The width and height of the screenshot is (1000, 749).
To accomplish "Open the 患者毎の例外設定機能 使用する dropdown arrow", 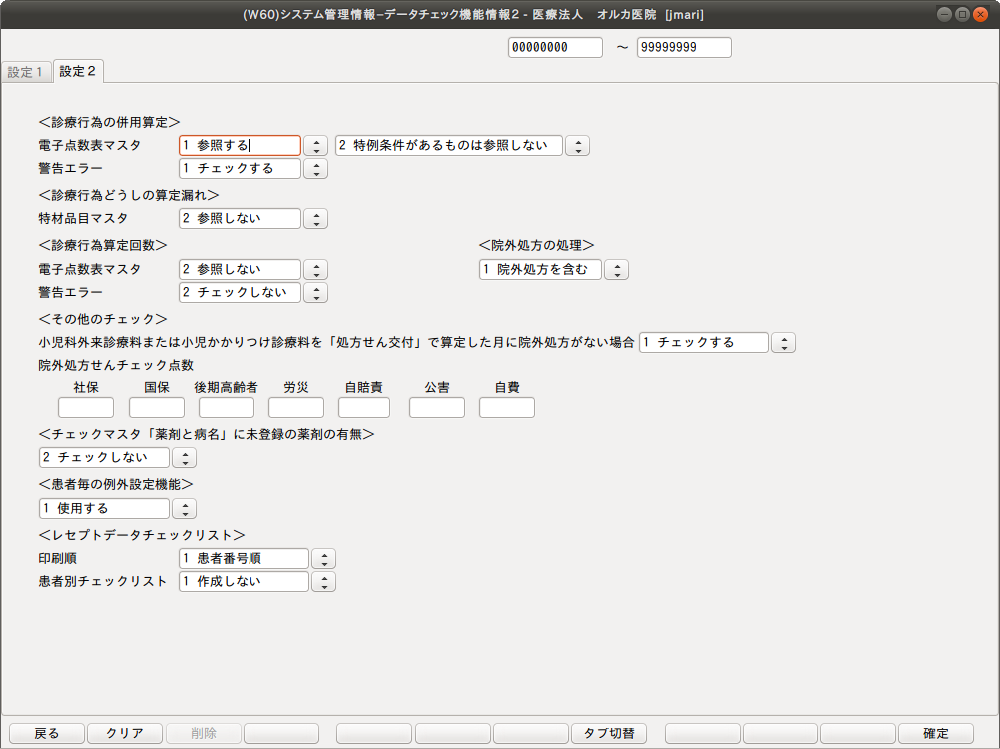I will [x=184, y=509].
